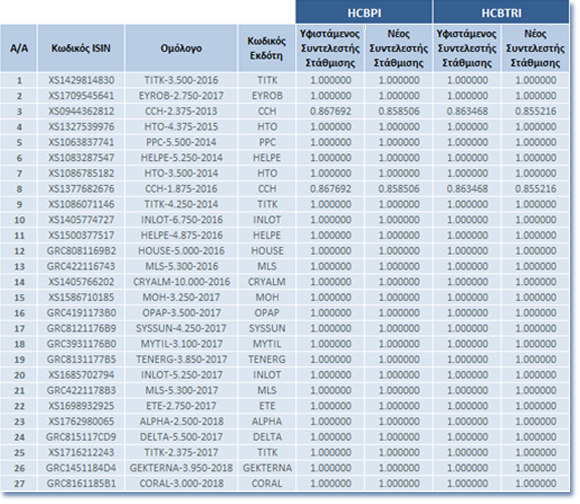
Task: Click the HCBTRI header cell
Action: coord(501,12)
